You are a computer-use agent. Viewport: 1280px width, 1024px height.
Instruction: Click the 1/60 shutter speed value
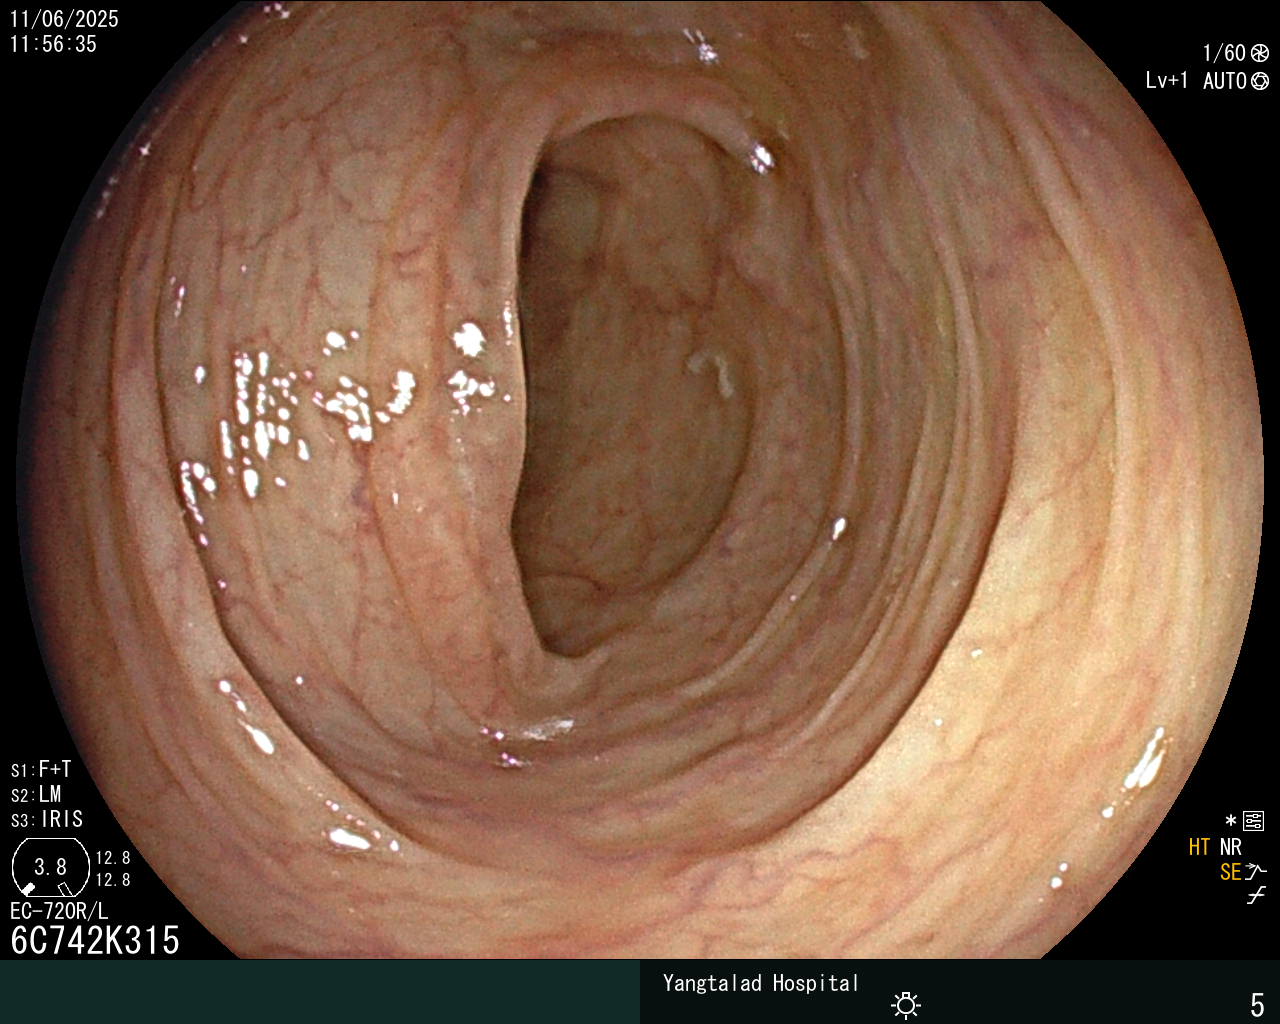coord(1224,53)
